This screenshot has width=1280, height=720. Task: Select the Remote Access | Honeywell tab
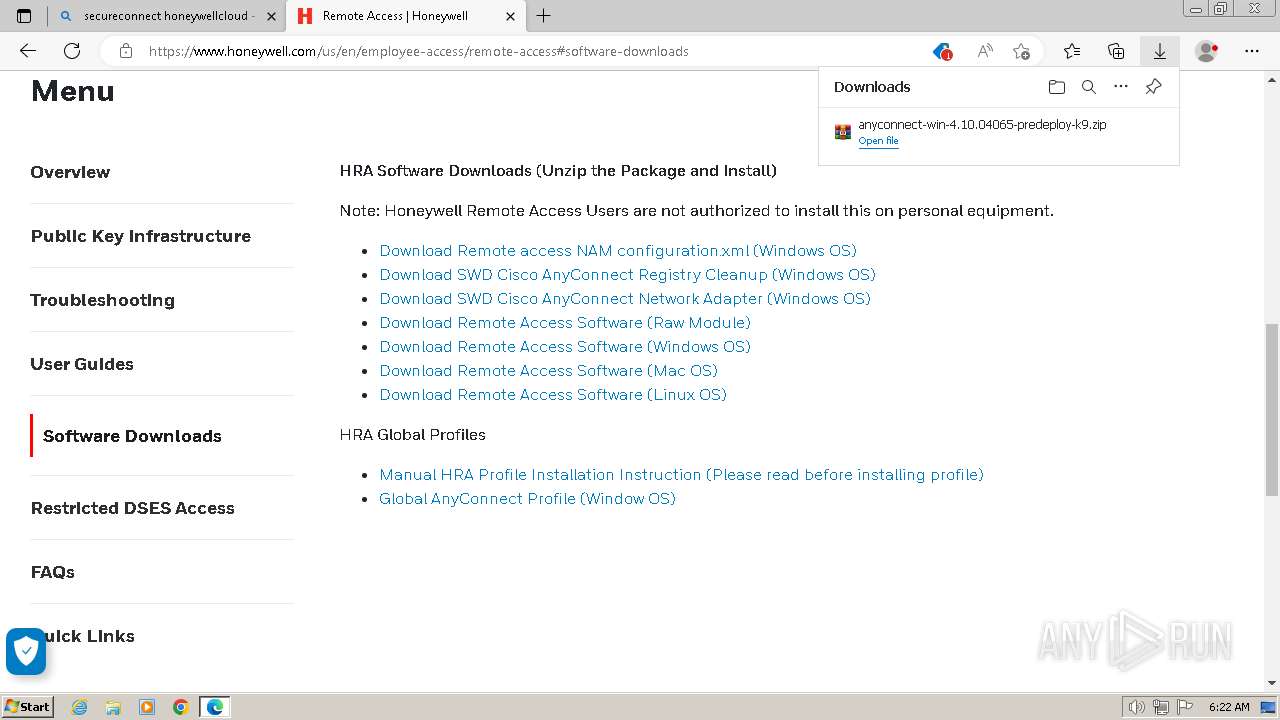coord(405,16)
